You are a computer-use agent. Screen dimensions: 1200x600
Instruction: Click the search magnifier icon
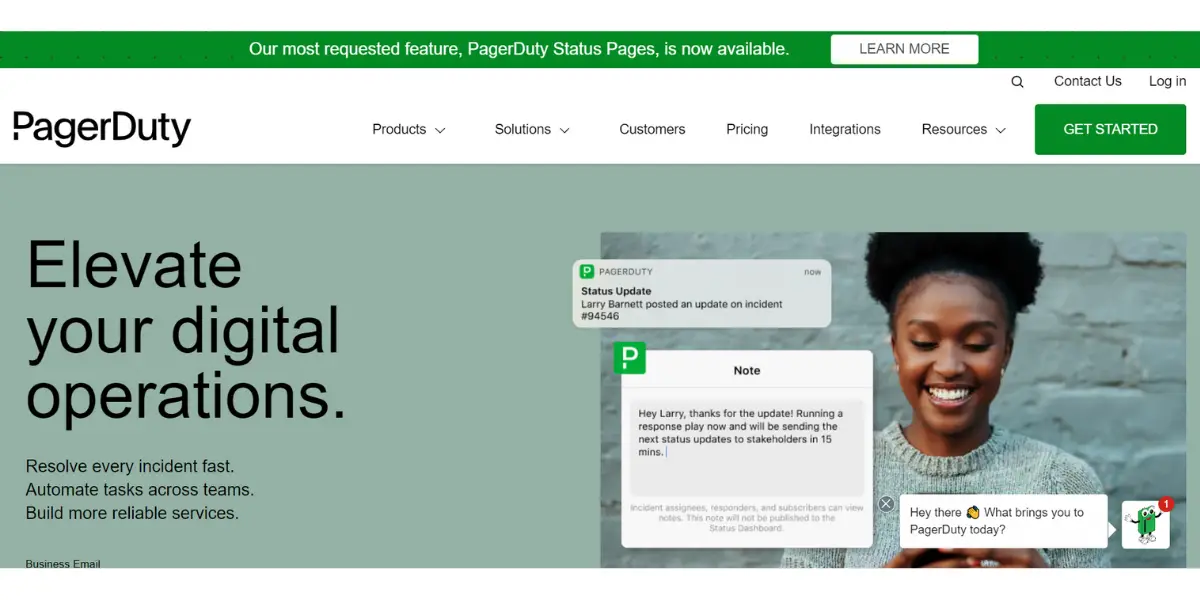click(1017, 82)
